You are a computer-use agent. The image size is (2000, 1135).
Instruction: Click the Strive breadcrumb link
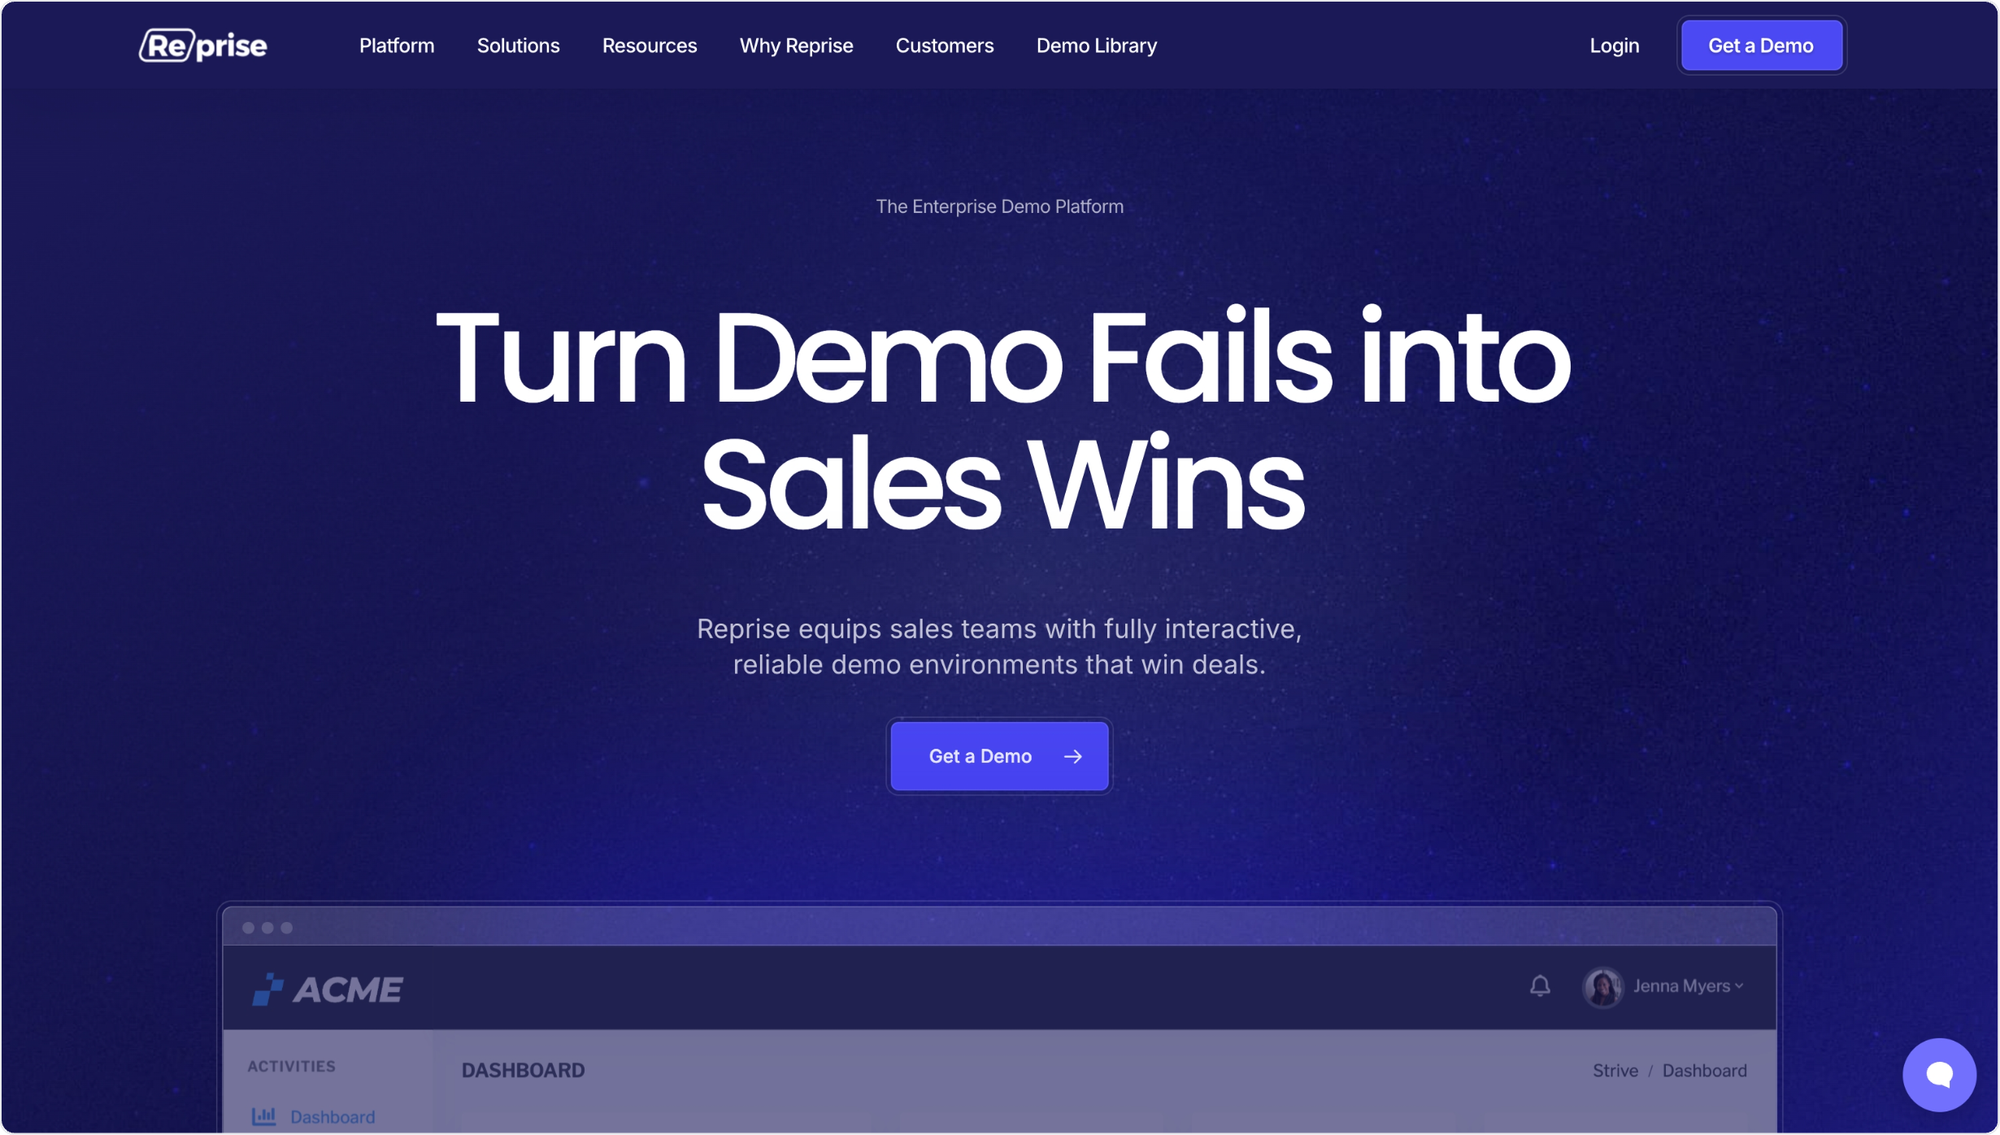(1614, 1070)
